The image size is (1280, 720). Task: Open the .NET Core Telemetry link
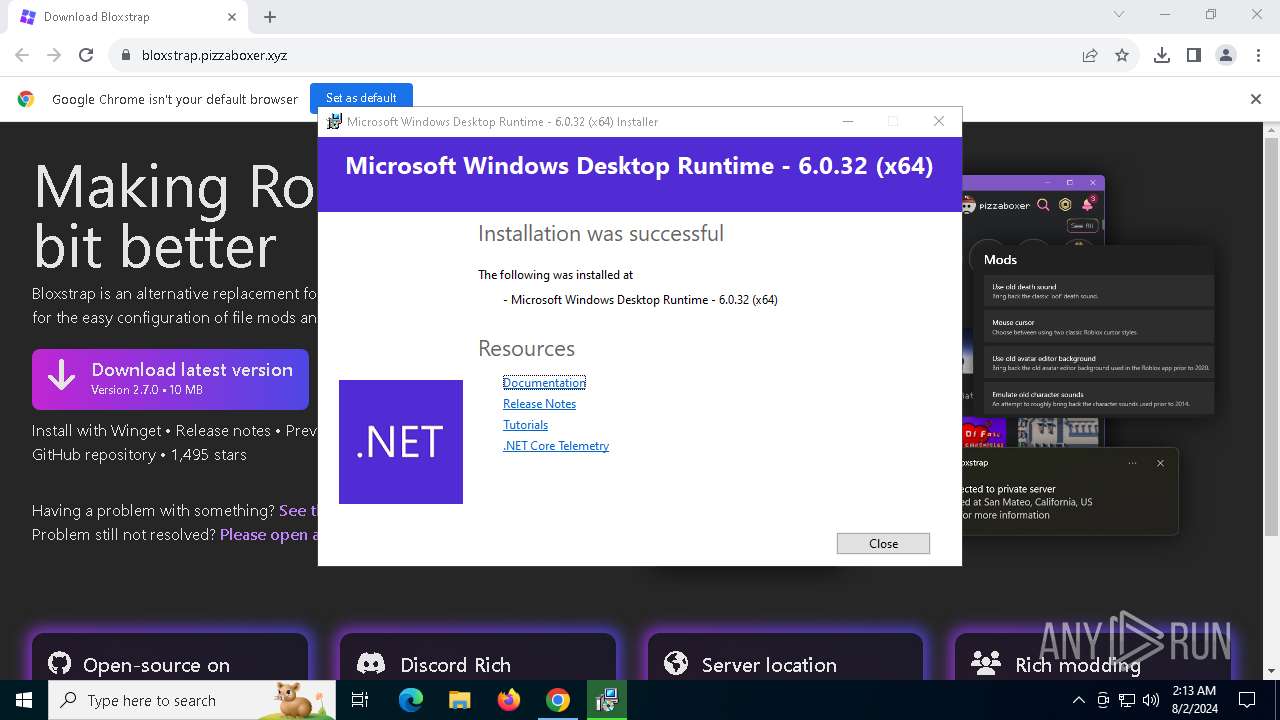[x=556, y=446]
